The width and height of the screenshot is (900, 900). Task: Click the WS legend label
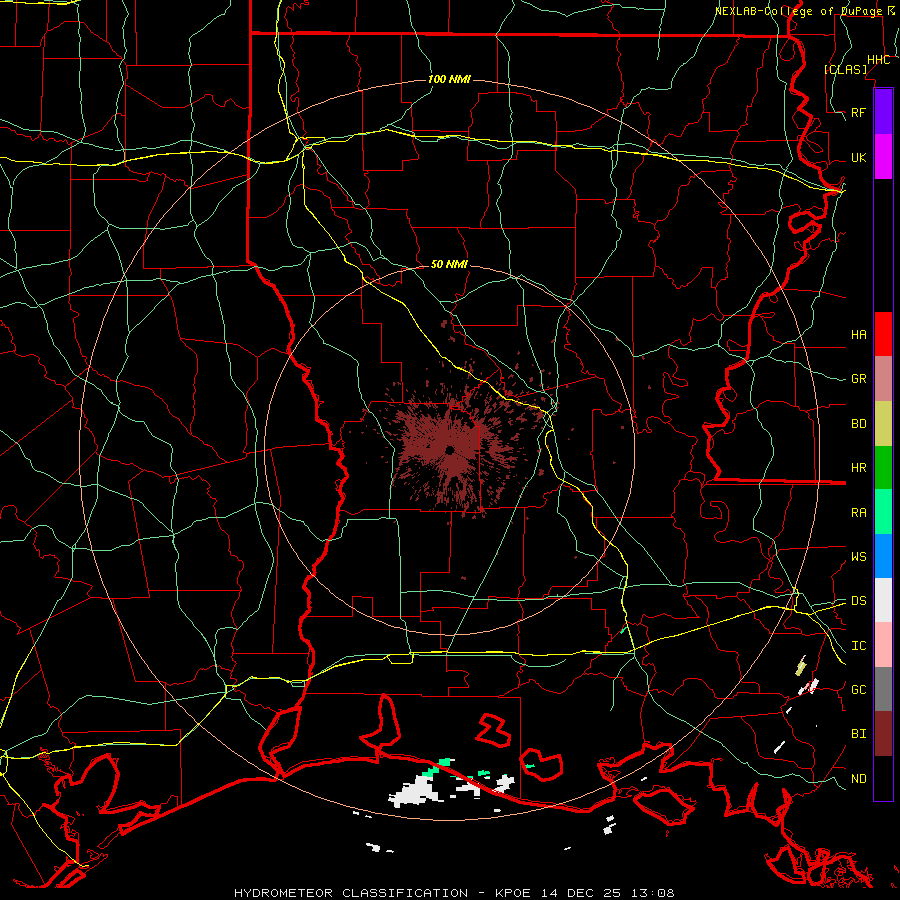point(858,556)
